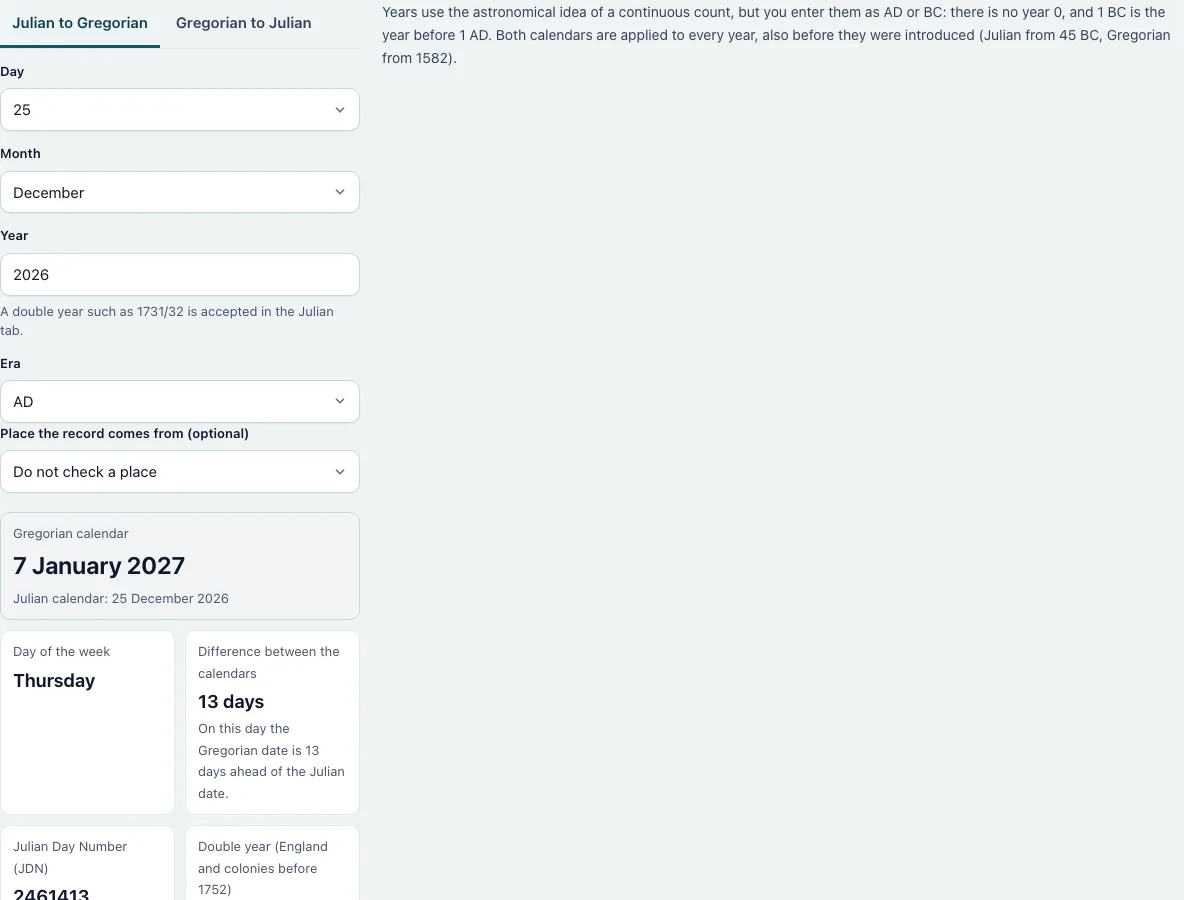Click the 'Place the record comes from (optional)' label
The width and height of the screenshot is (1184, 900).
point(125,433)
